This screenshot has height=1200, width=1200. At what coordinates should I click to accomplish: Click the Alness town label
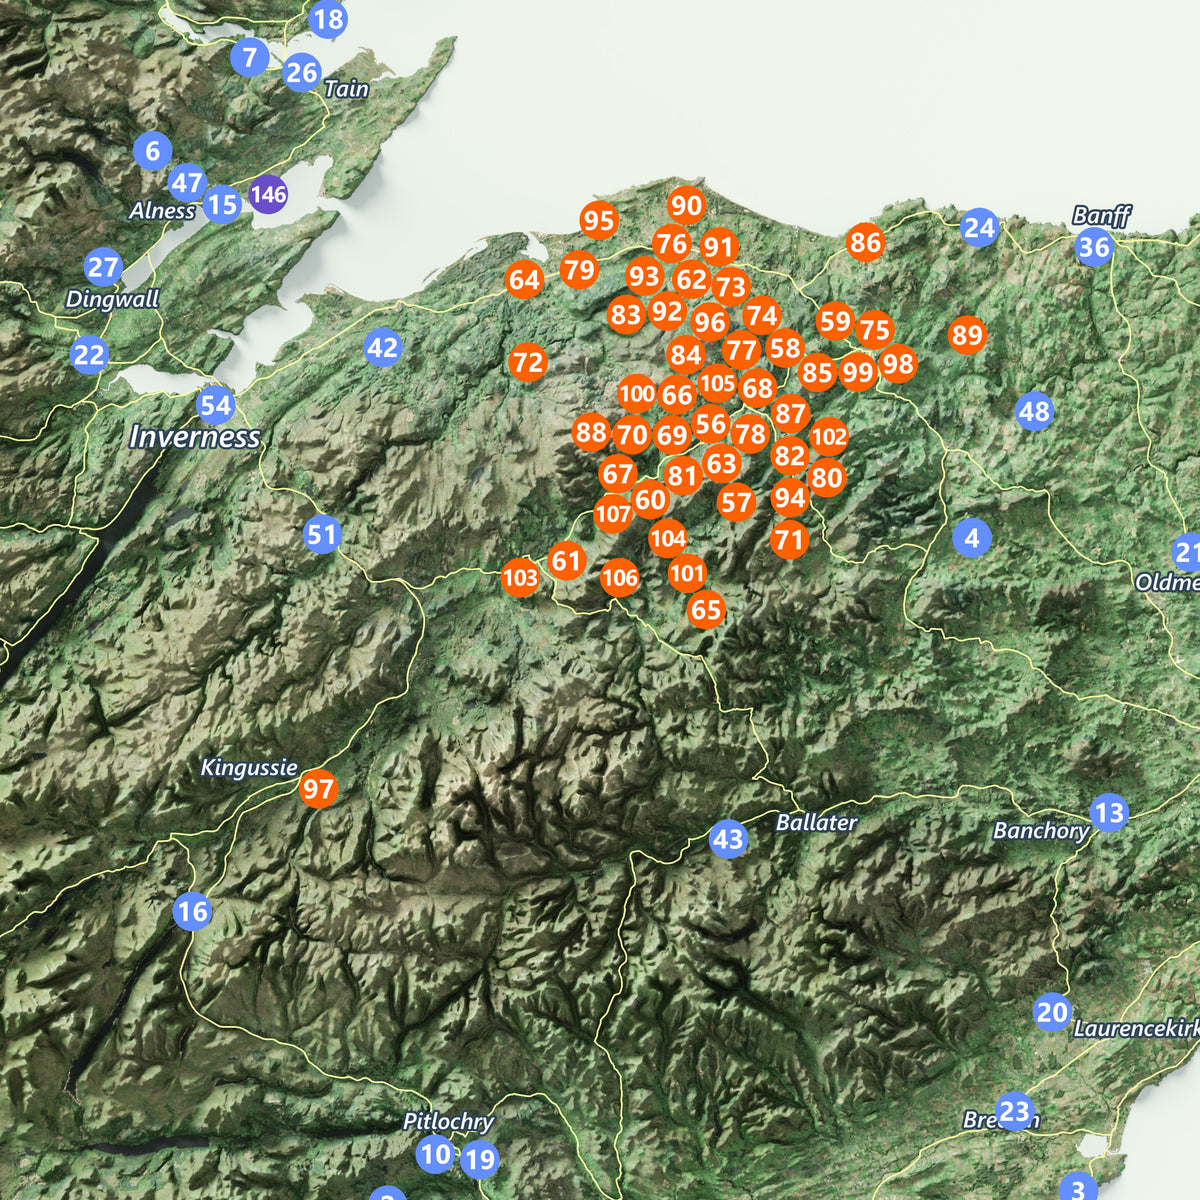(162, 211)
